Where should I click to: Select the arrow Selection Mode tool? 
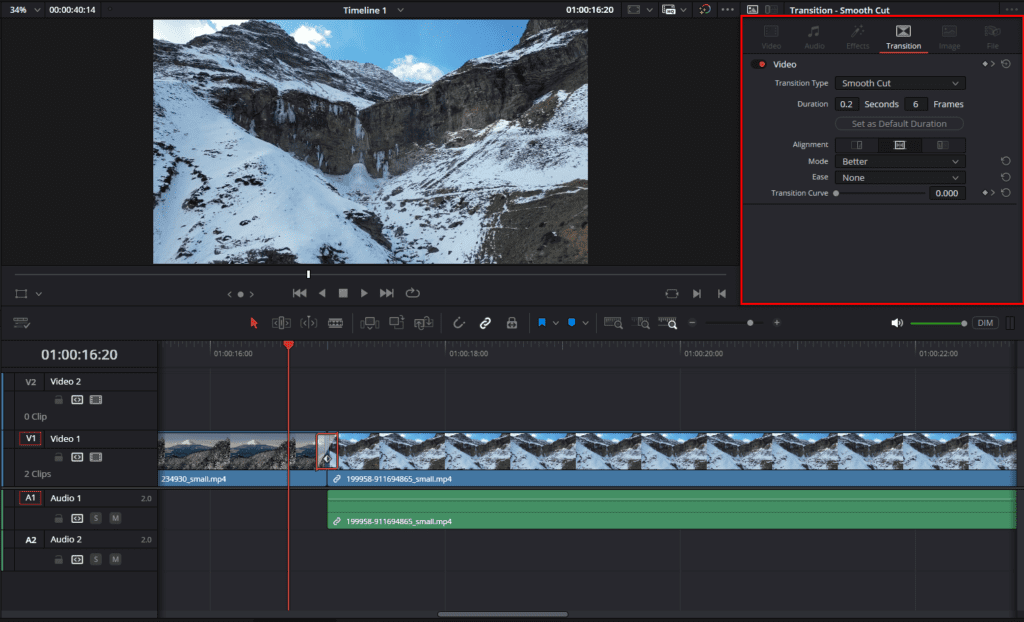253,323
